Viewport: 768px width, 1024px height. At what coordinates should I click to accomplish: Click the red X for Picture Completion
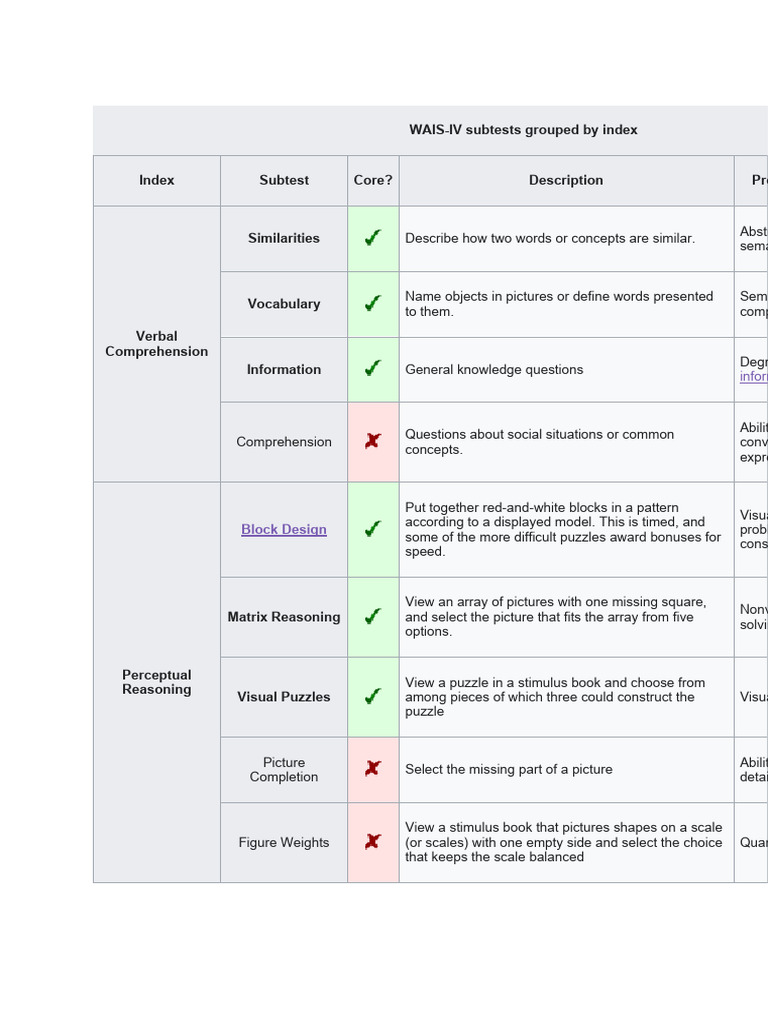(x=373, y=769)
